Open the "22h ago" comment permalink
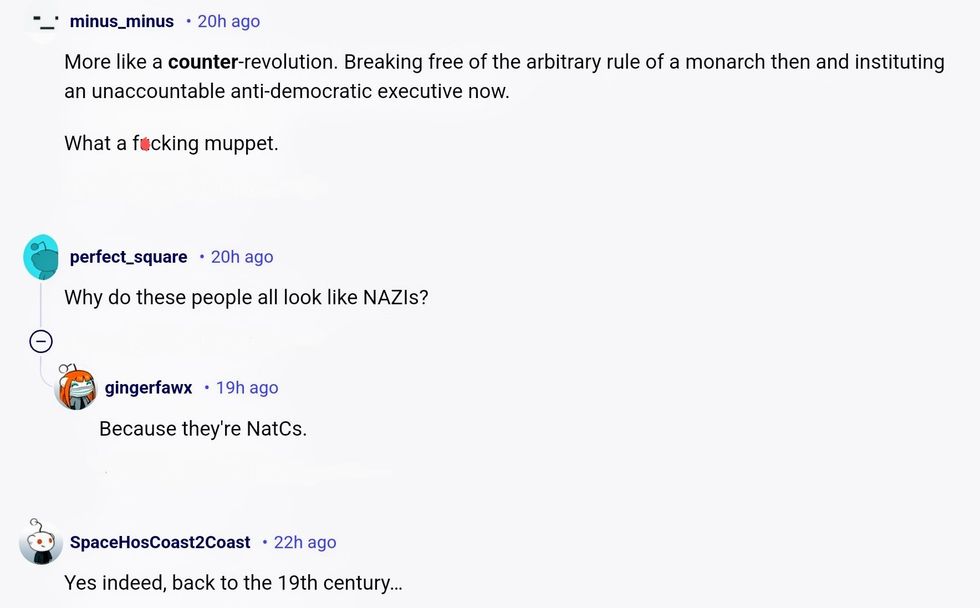980x608 pixels. (x=305, y=542)
